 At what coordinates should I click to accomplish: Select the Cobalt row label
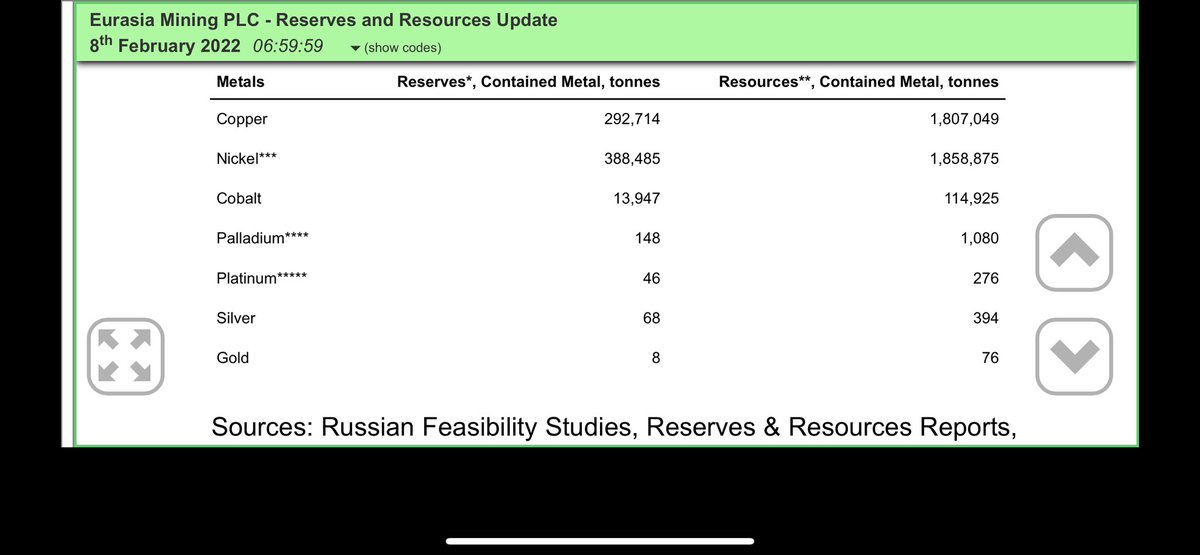tap(239, 198)
